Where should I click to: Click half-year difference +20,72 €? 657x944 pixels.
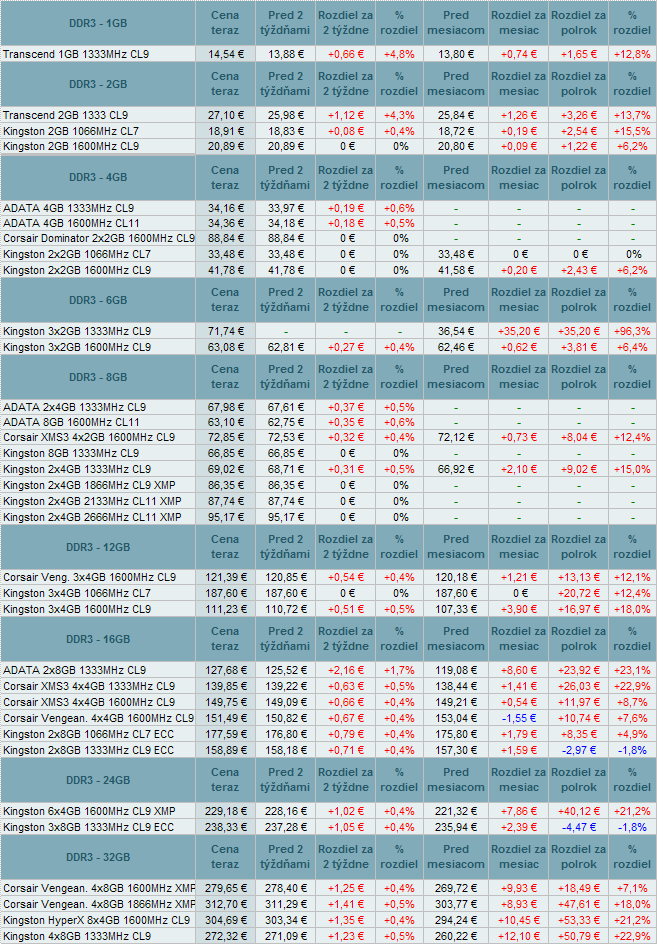click(579, 594)
